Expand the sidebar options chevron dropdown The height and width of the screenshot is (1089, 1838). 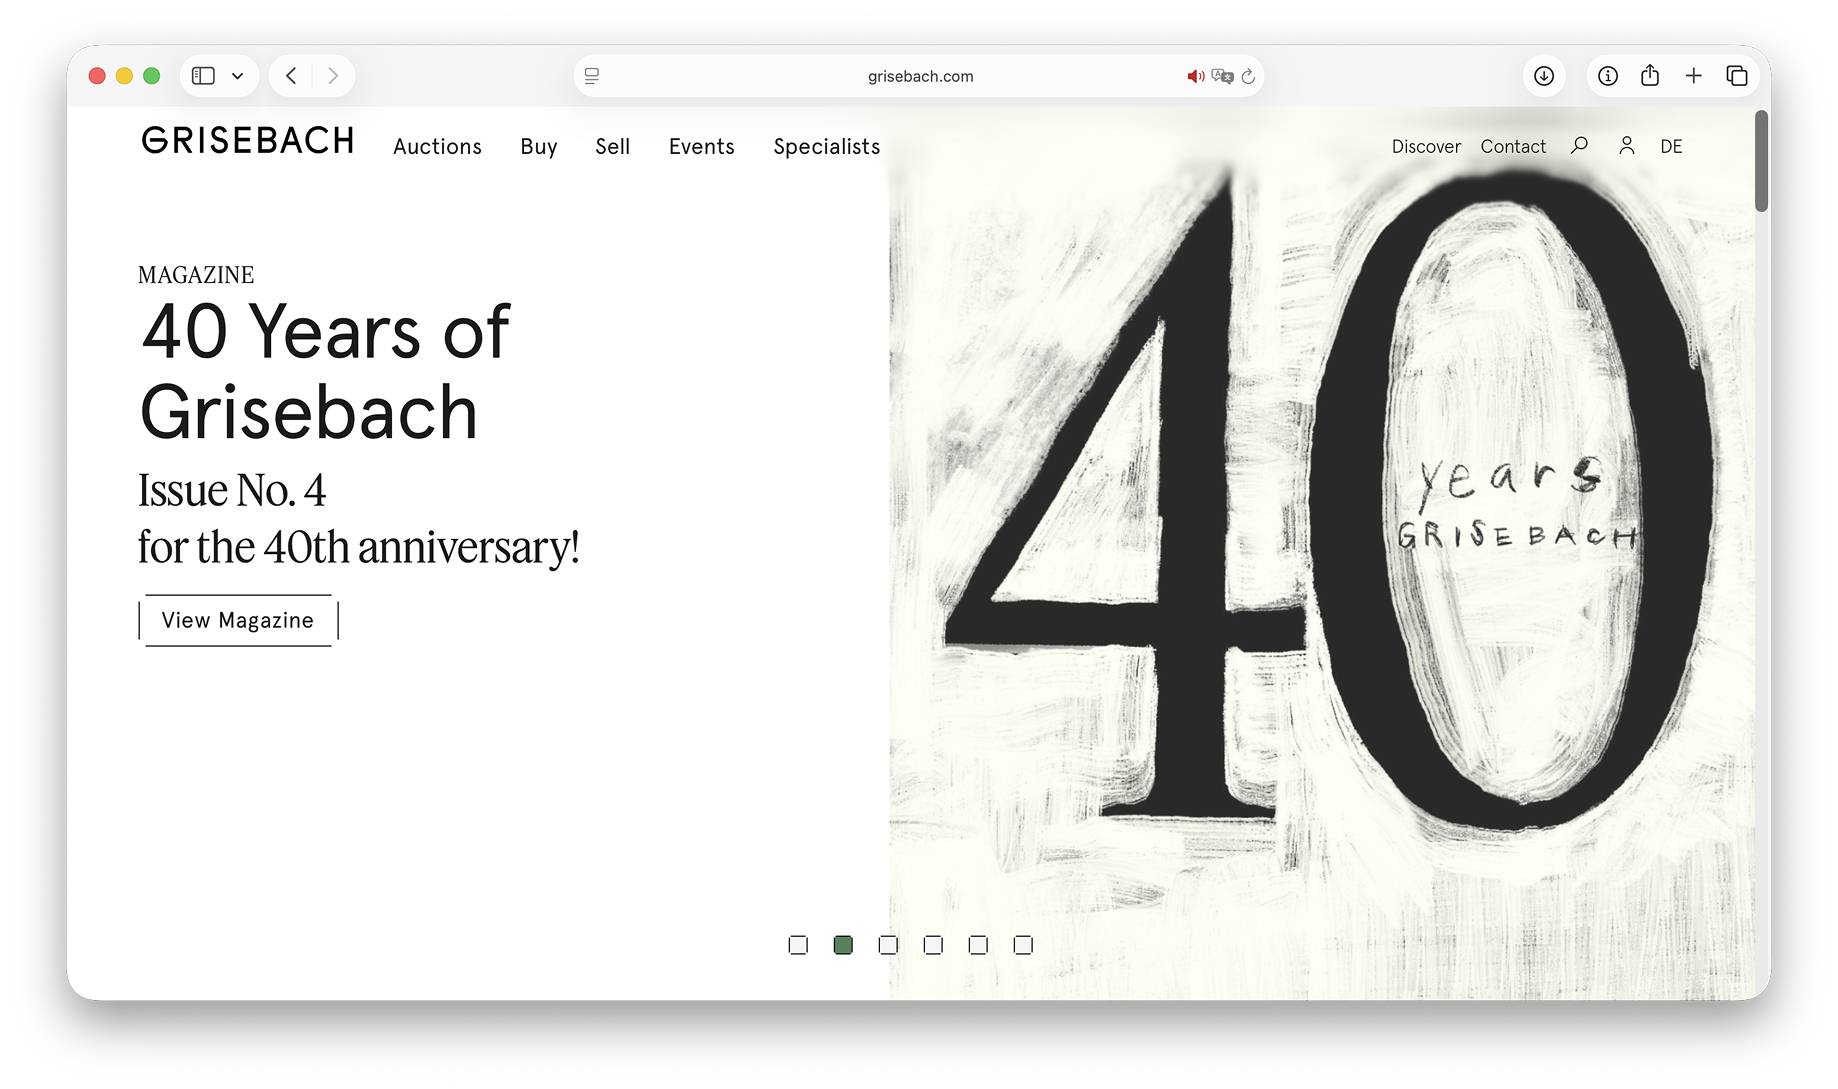237,76
